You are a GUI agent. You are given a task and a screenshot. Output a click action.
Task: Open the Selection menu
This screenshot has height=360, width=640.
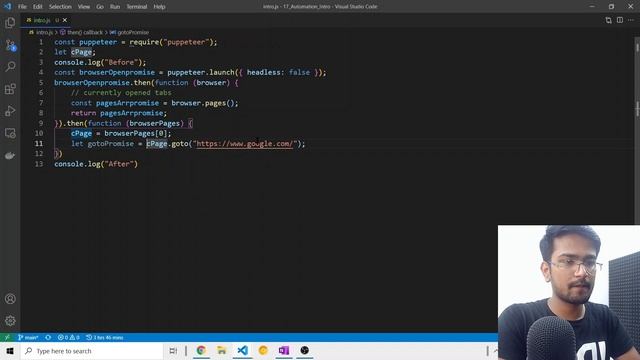coord(60,7)
